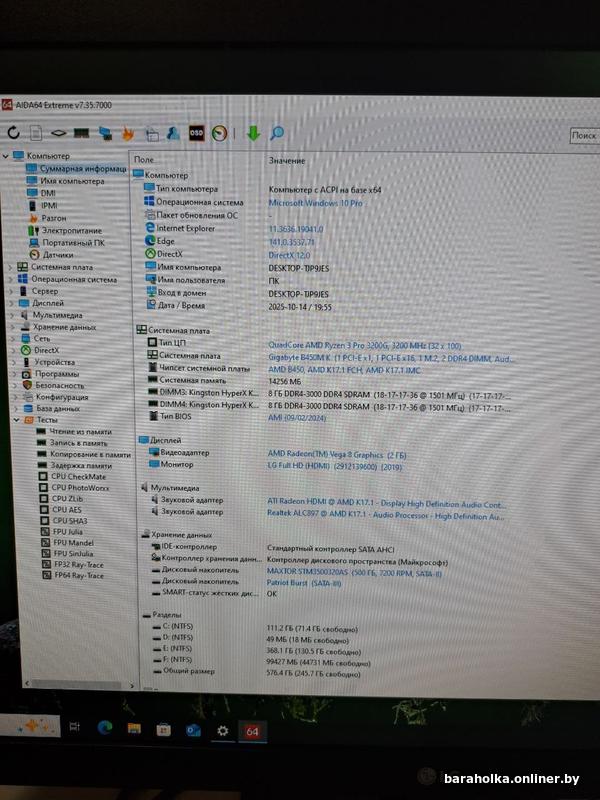The width and height of the screenshot is (600, 800).
Task: Open the AMD Radeon Vega 8 Graphics link
Action: point(337,454)
